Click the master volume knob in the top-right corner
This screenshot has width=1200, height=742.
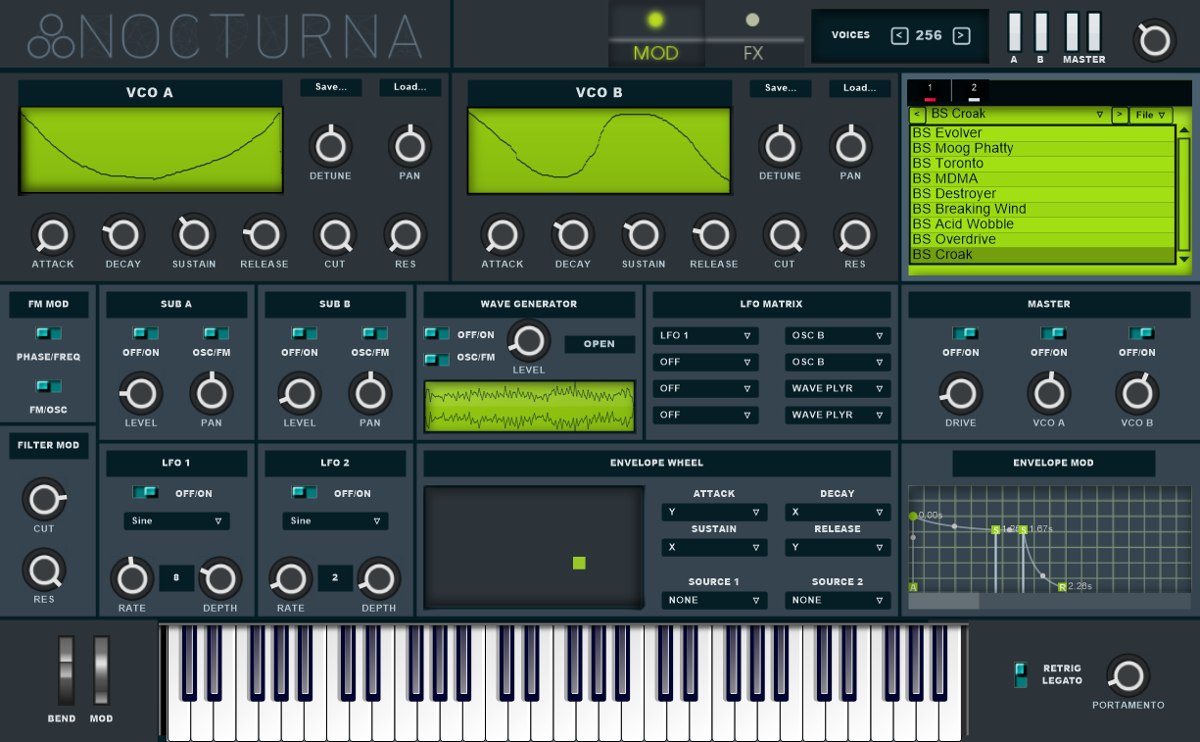coord(1155,38)
